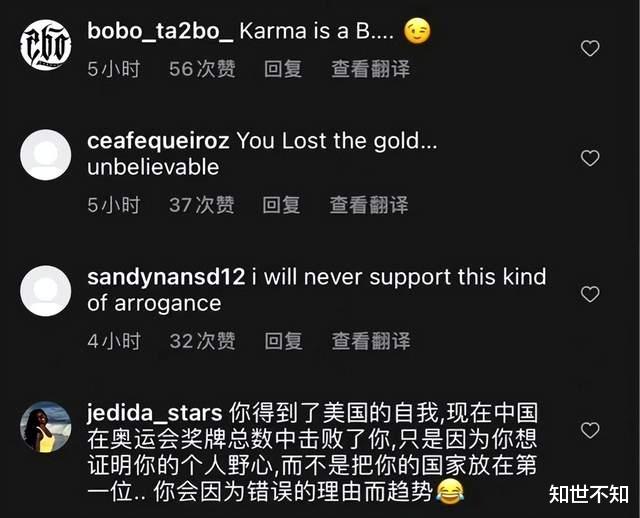Viewport: 640px width, 518px height.
Task: Tap the heart beside sandynansd12's comment
Action: click(590, 294)
